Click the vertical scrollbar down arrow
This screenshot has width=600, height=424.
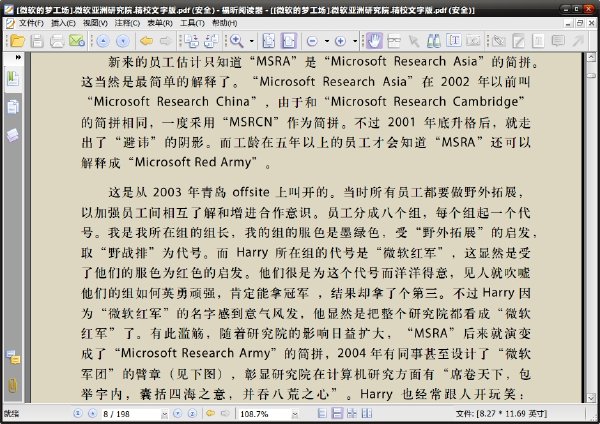pyautogui.click(x=592, y=398)
